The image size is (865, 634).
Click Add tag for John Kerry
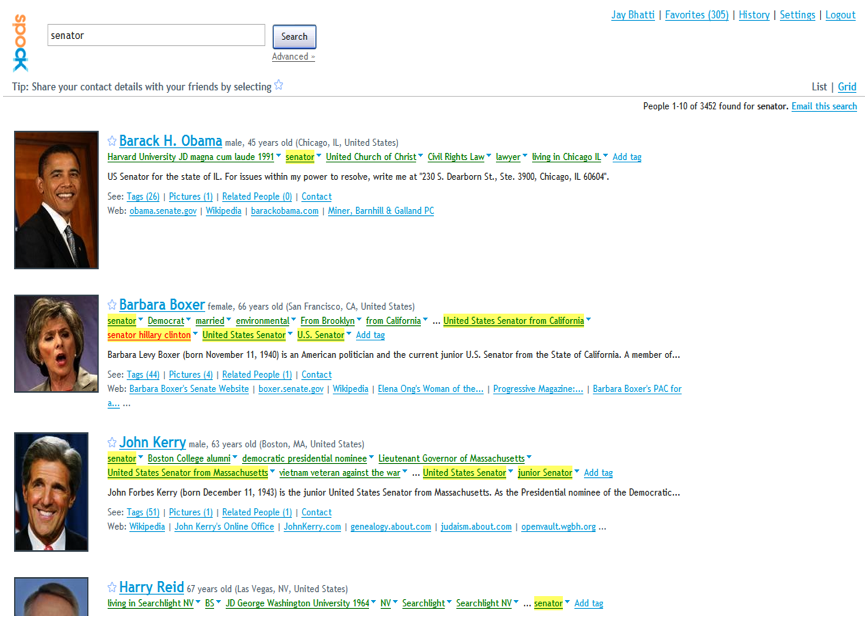[x=598, y=473]
